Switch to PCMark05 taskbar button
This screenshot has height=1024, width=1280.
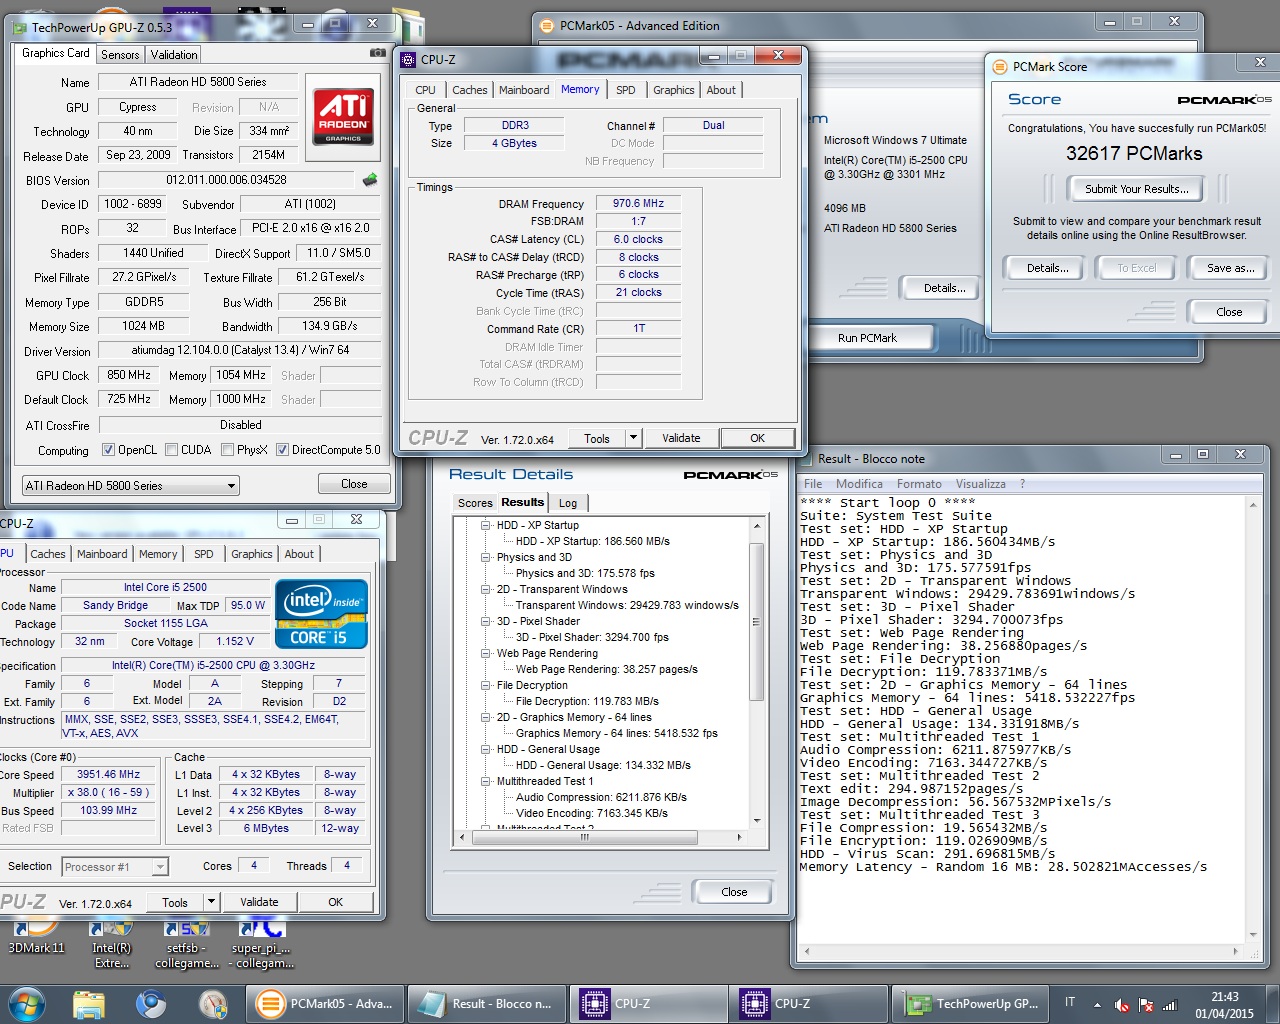(x=326, y=1004)
